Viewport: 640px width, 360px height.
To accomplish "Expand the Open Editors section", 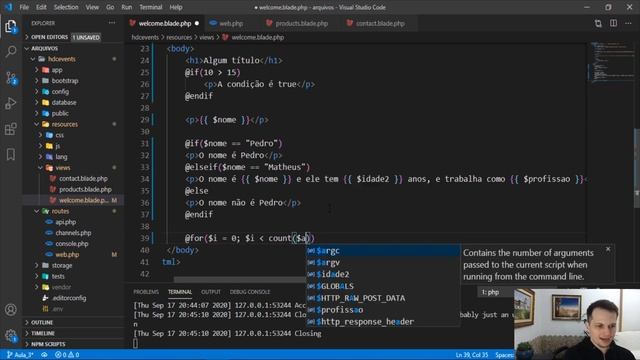I will tap(73, 37).
